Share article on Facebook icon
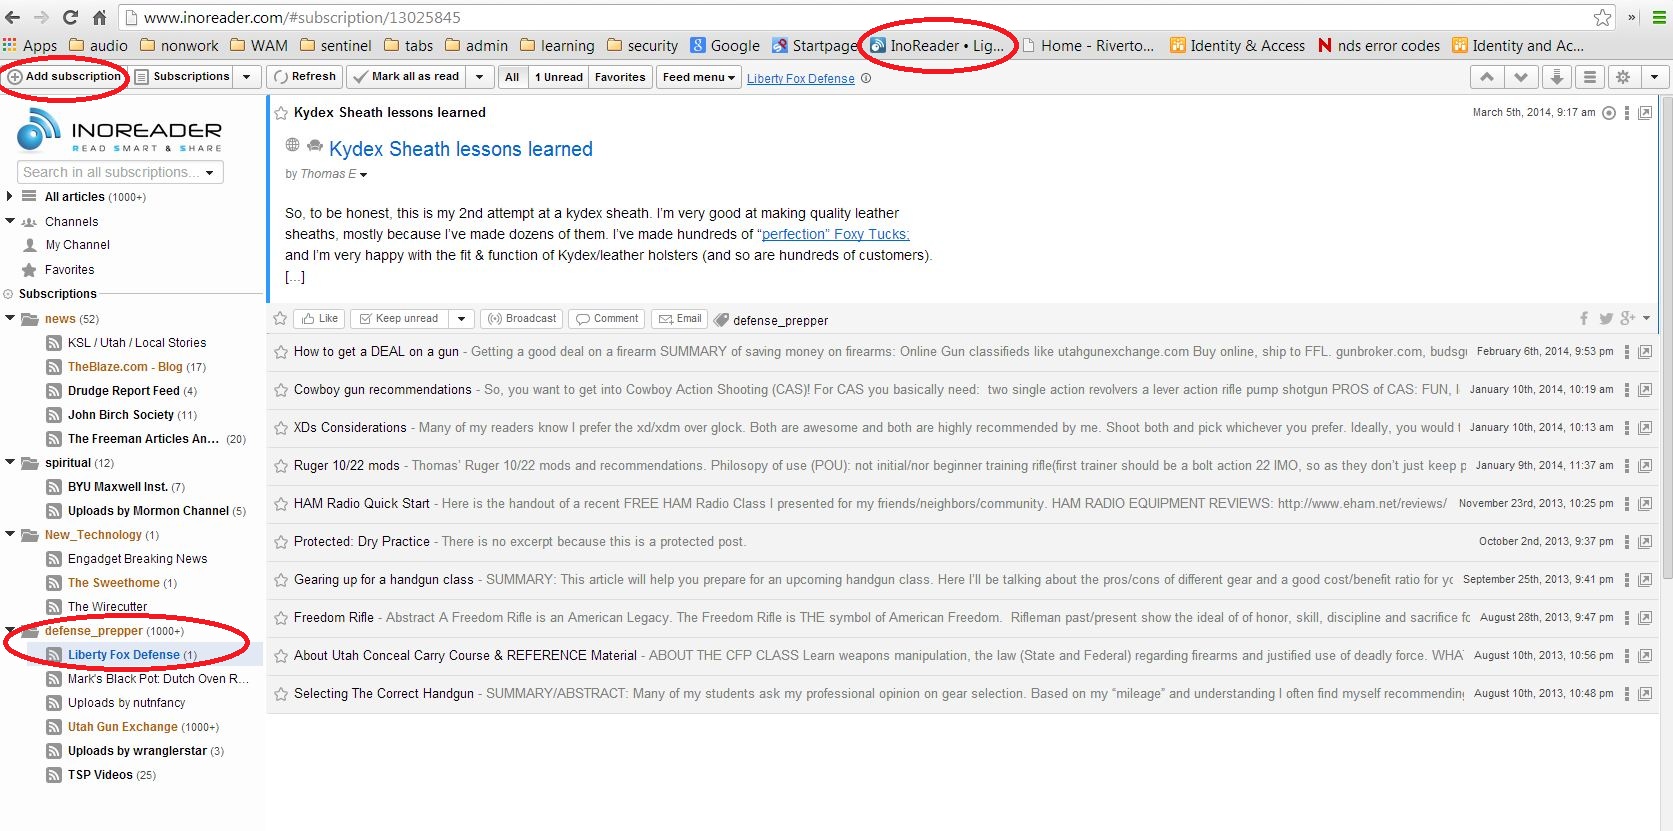 1584,318
